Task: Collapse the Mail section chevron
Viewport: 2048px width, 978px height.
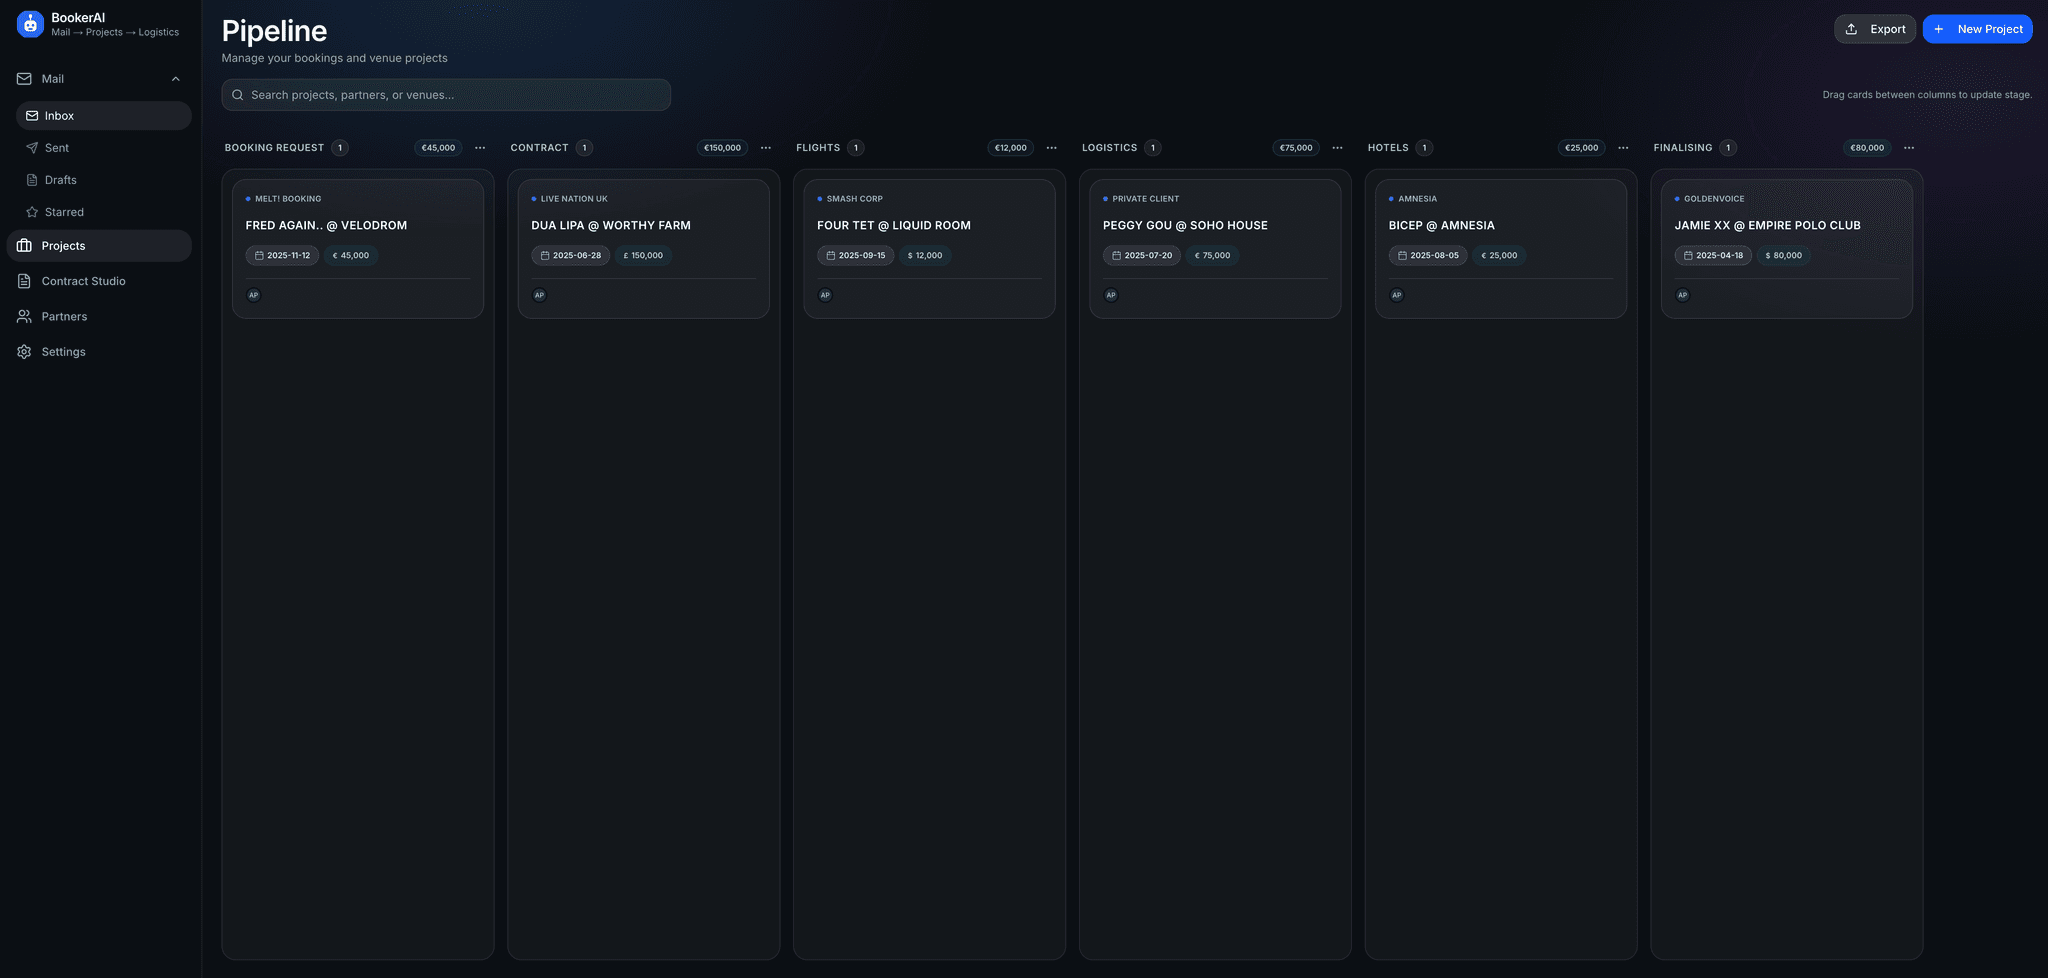Action: pyautogui.click(x=176, y=78)
